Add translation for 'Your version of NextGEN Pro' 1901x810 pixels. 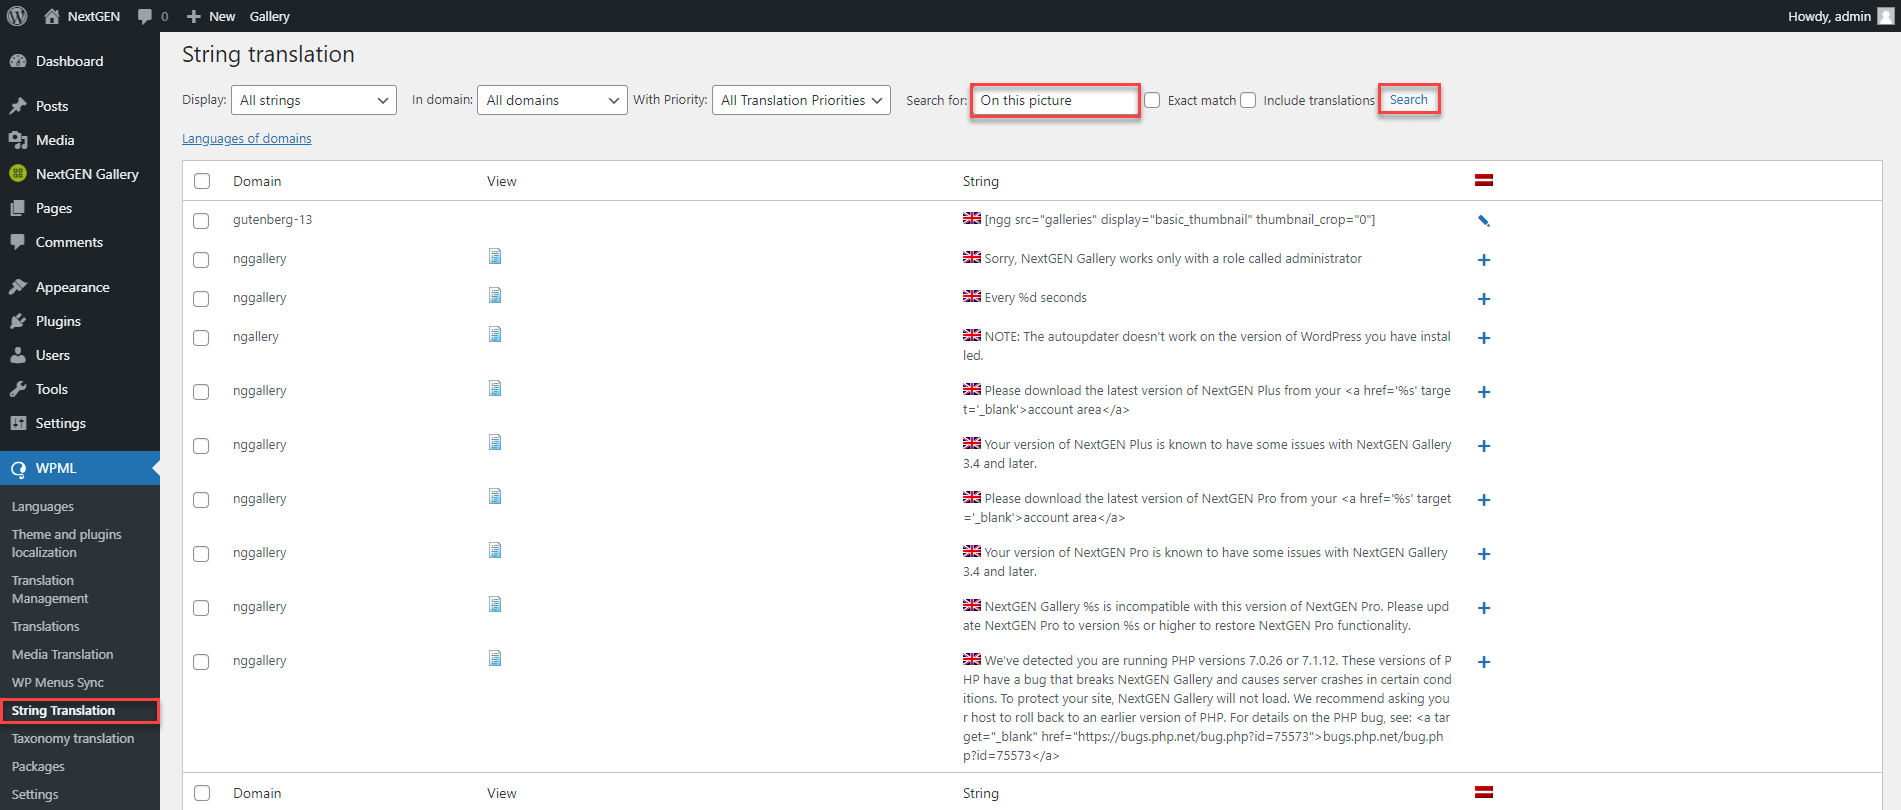pyautogui.click(x=1484, y=554)
